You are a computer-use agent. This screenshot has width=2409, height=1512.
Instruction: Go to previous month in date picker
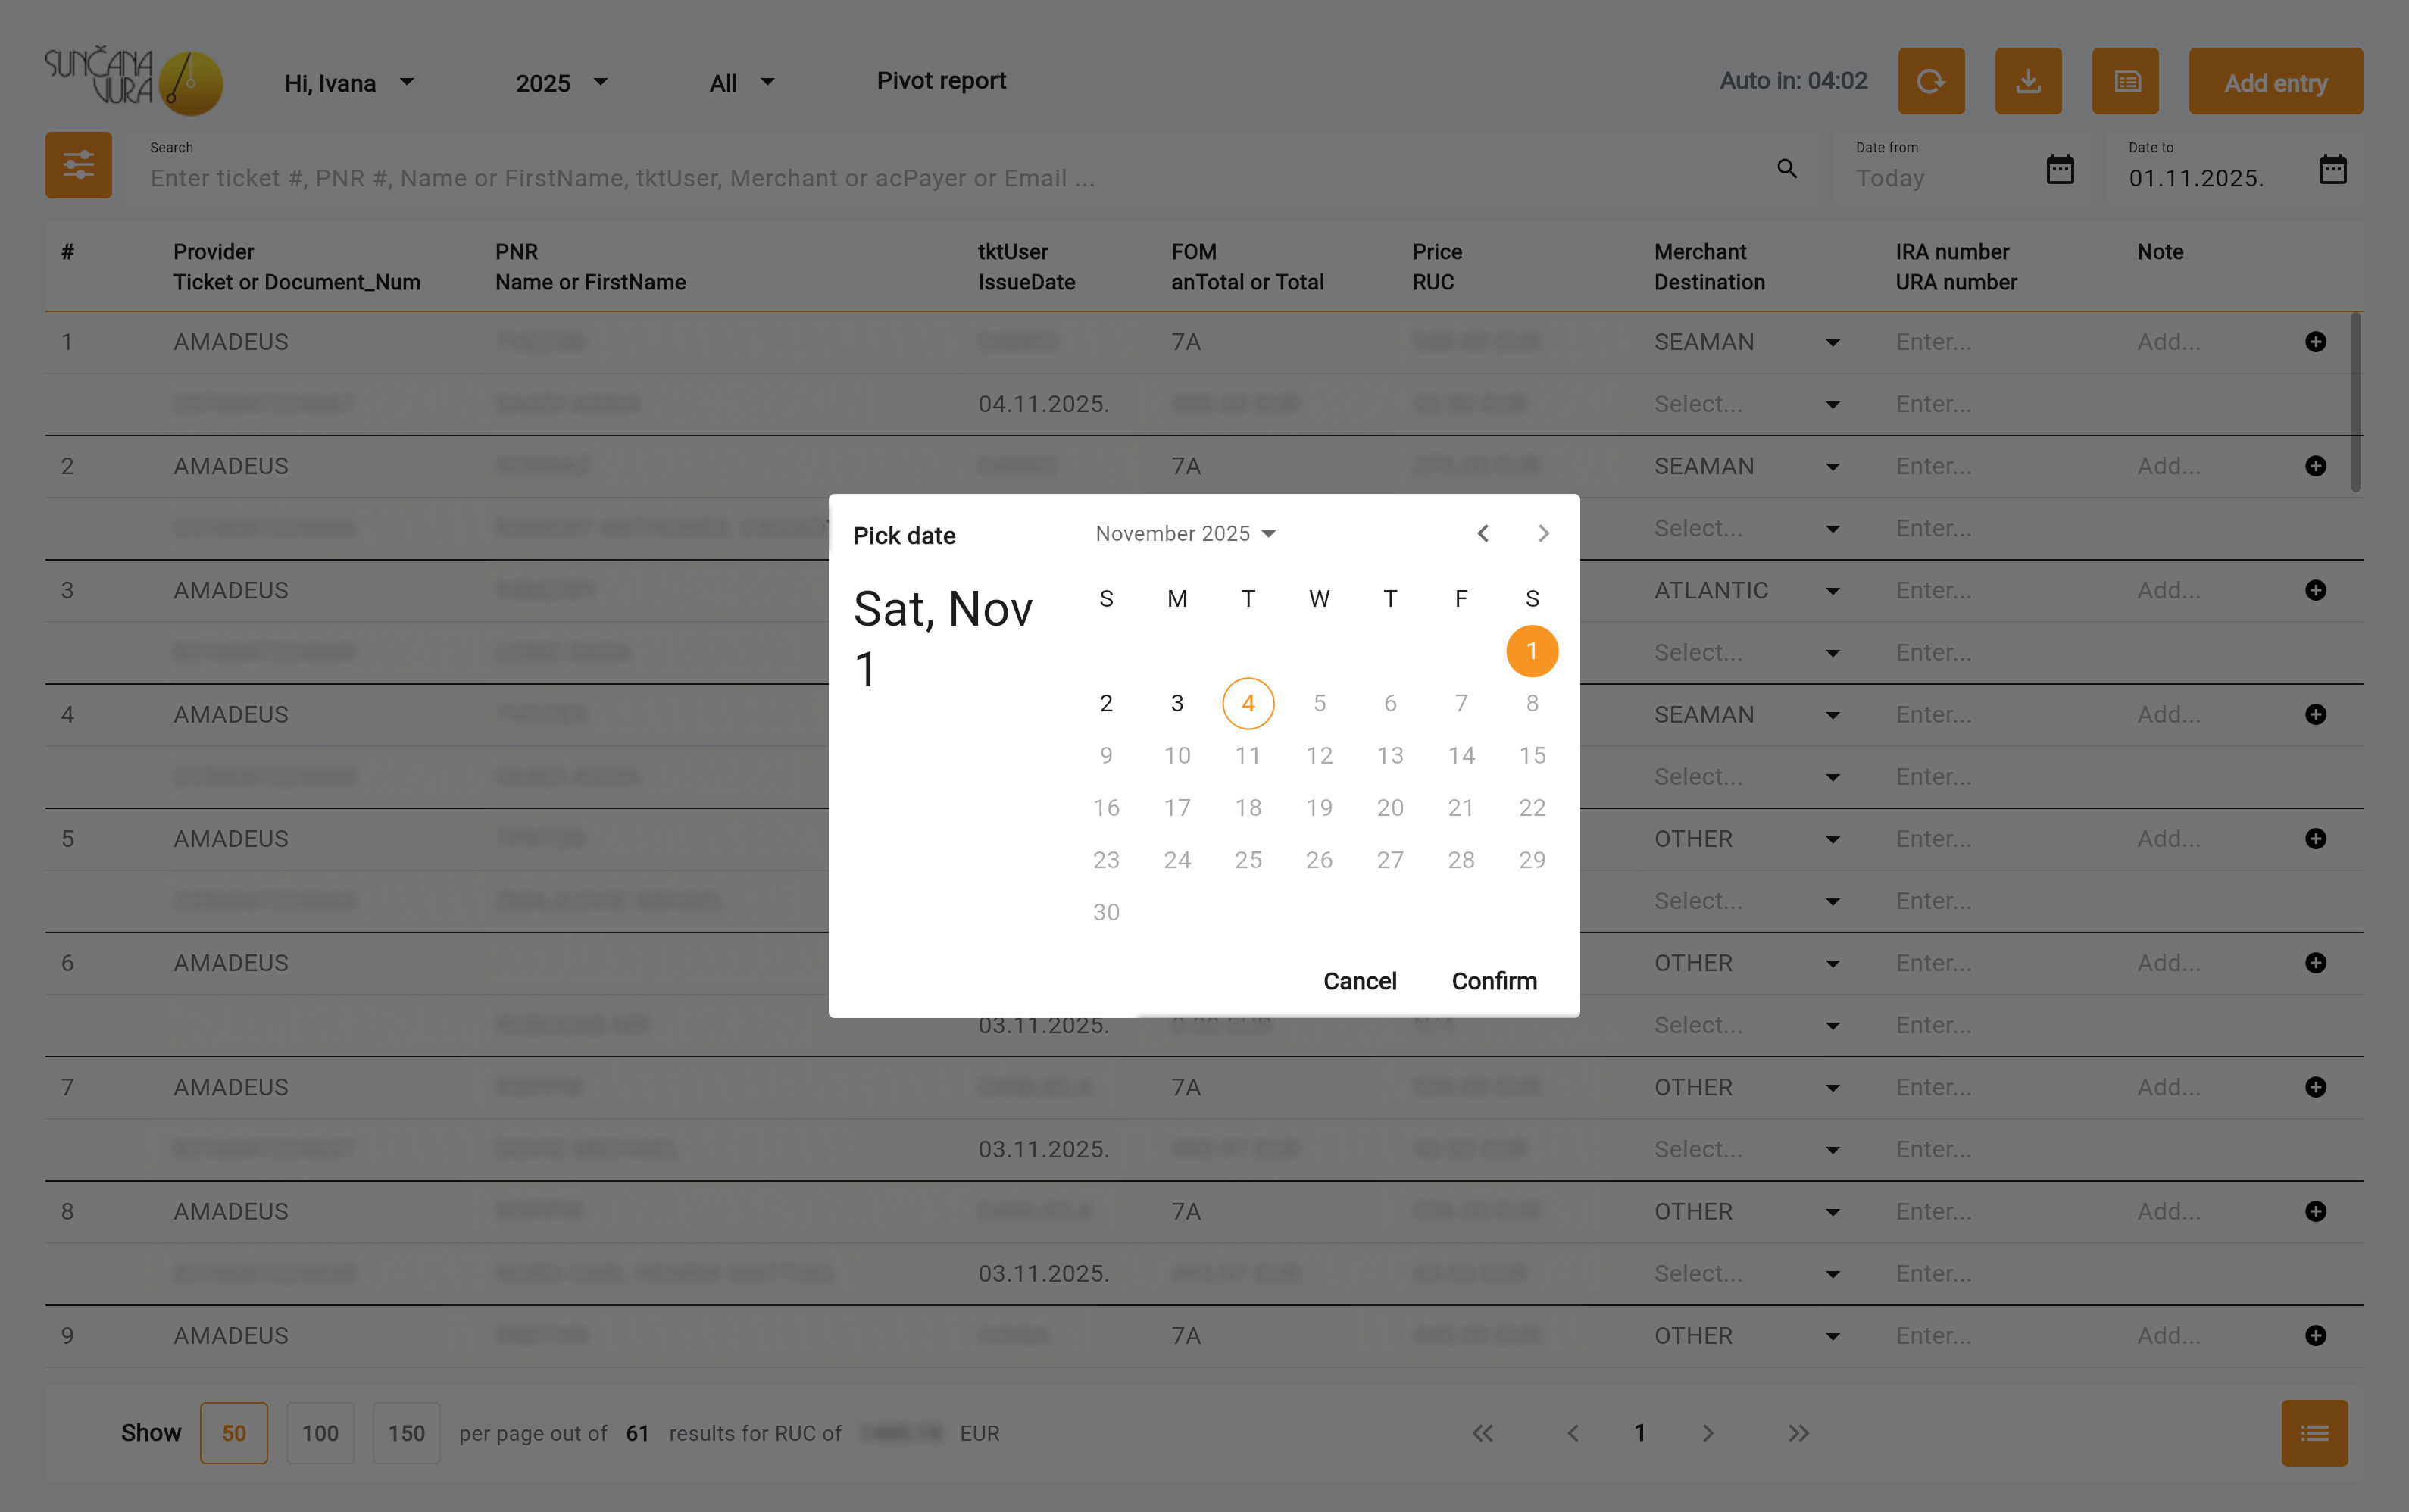click(1482, 533)
